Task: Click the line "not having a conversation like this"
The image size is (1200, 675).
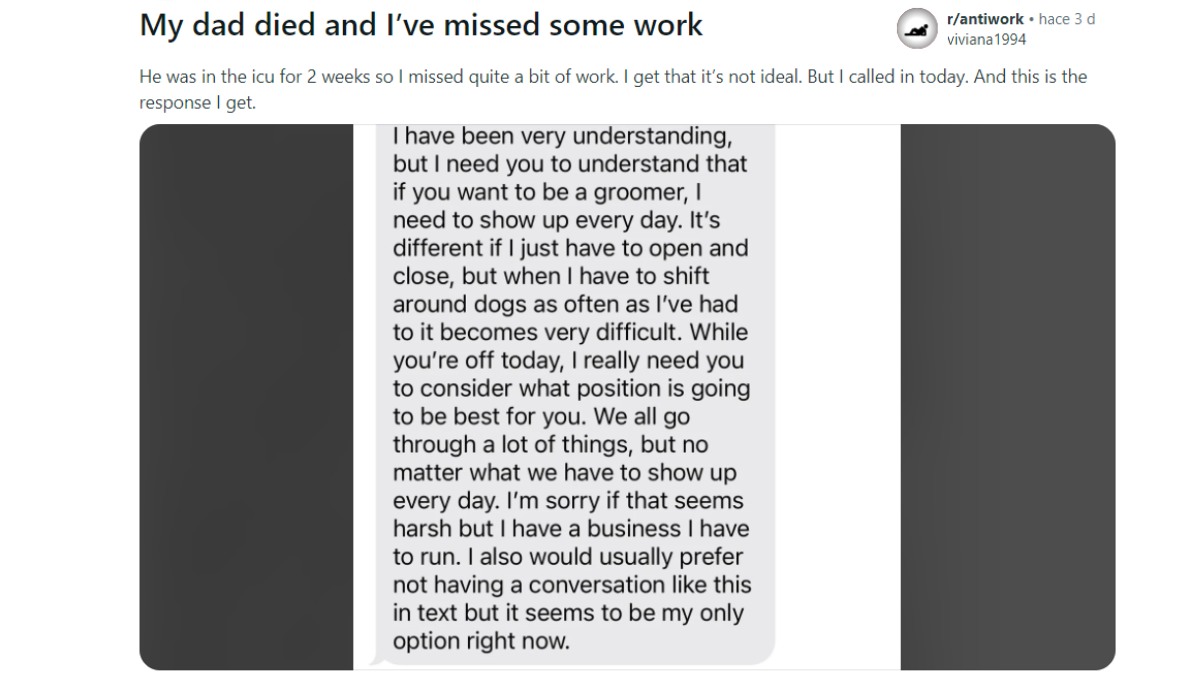Action: [x=571, y=585]
